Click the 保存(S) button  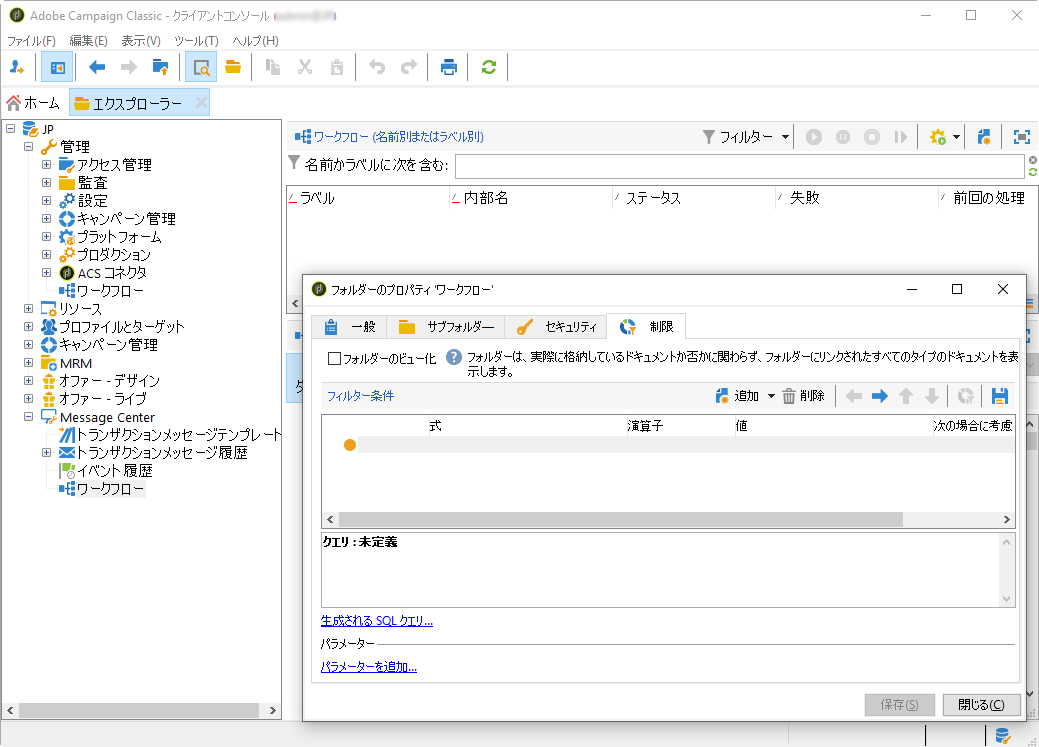[x=899, y=705]
